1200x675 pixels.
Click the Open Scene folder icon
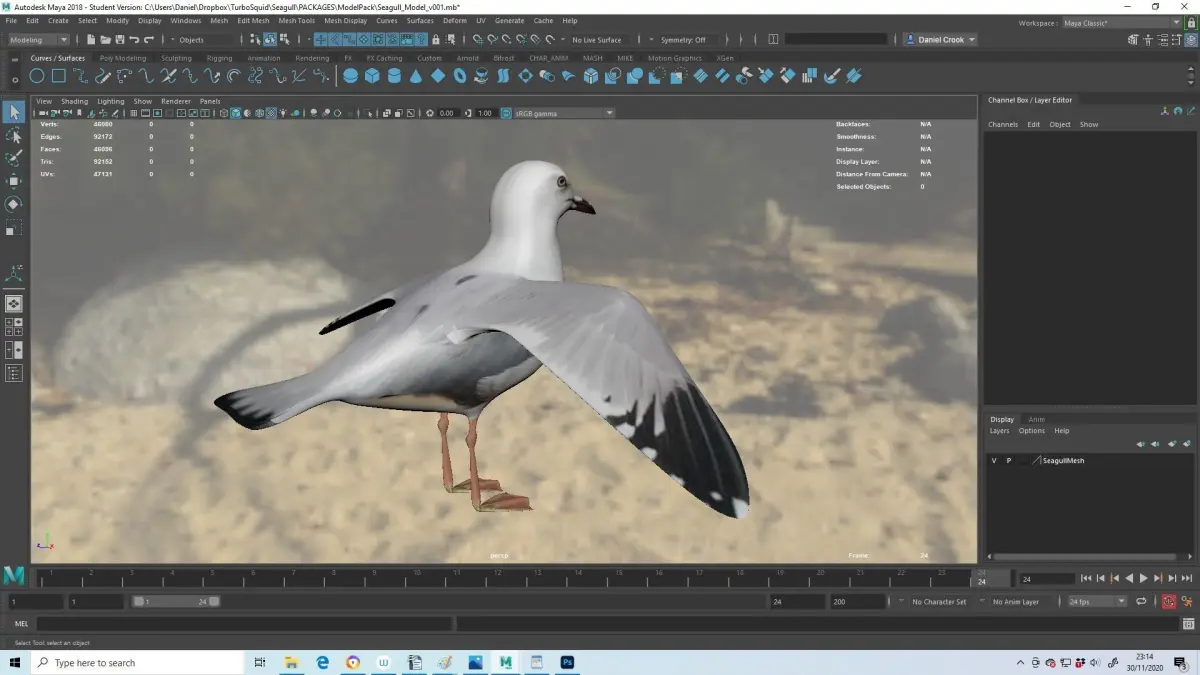click(x=105, y=40)
